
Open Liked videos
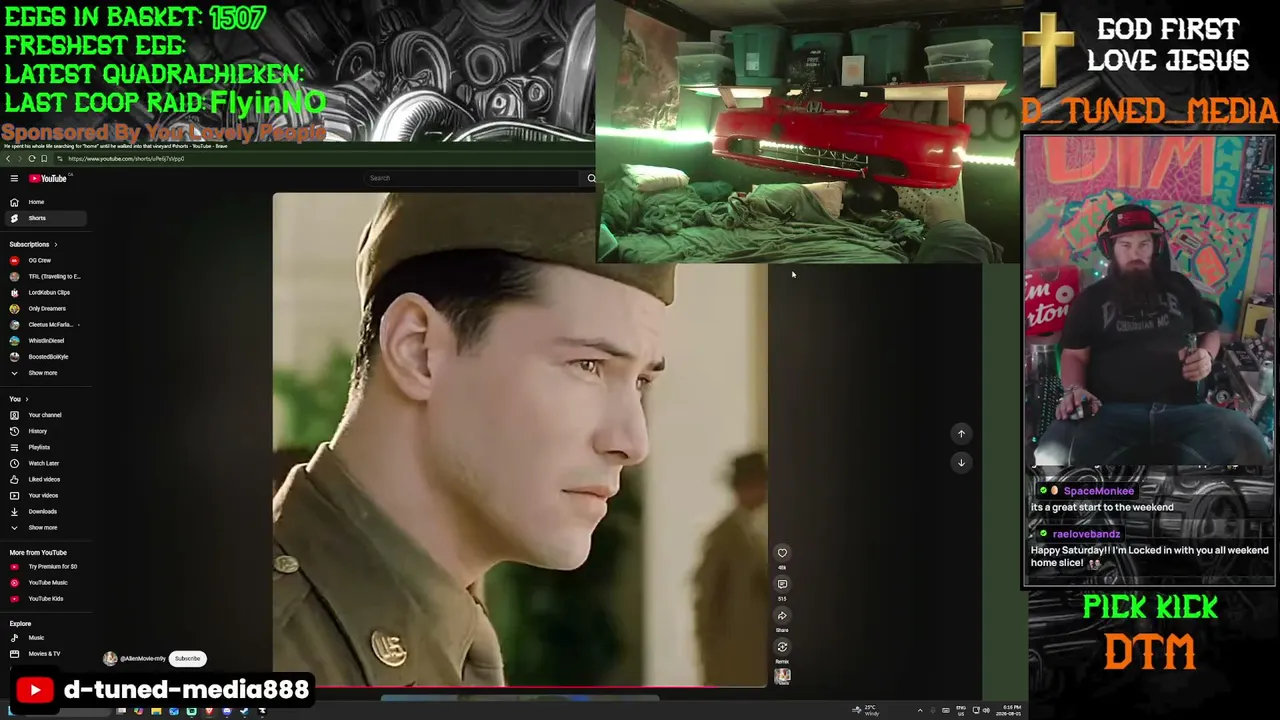(x=44, y=479)
